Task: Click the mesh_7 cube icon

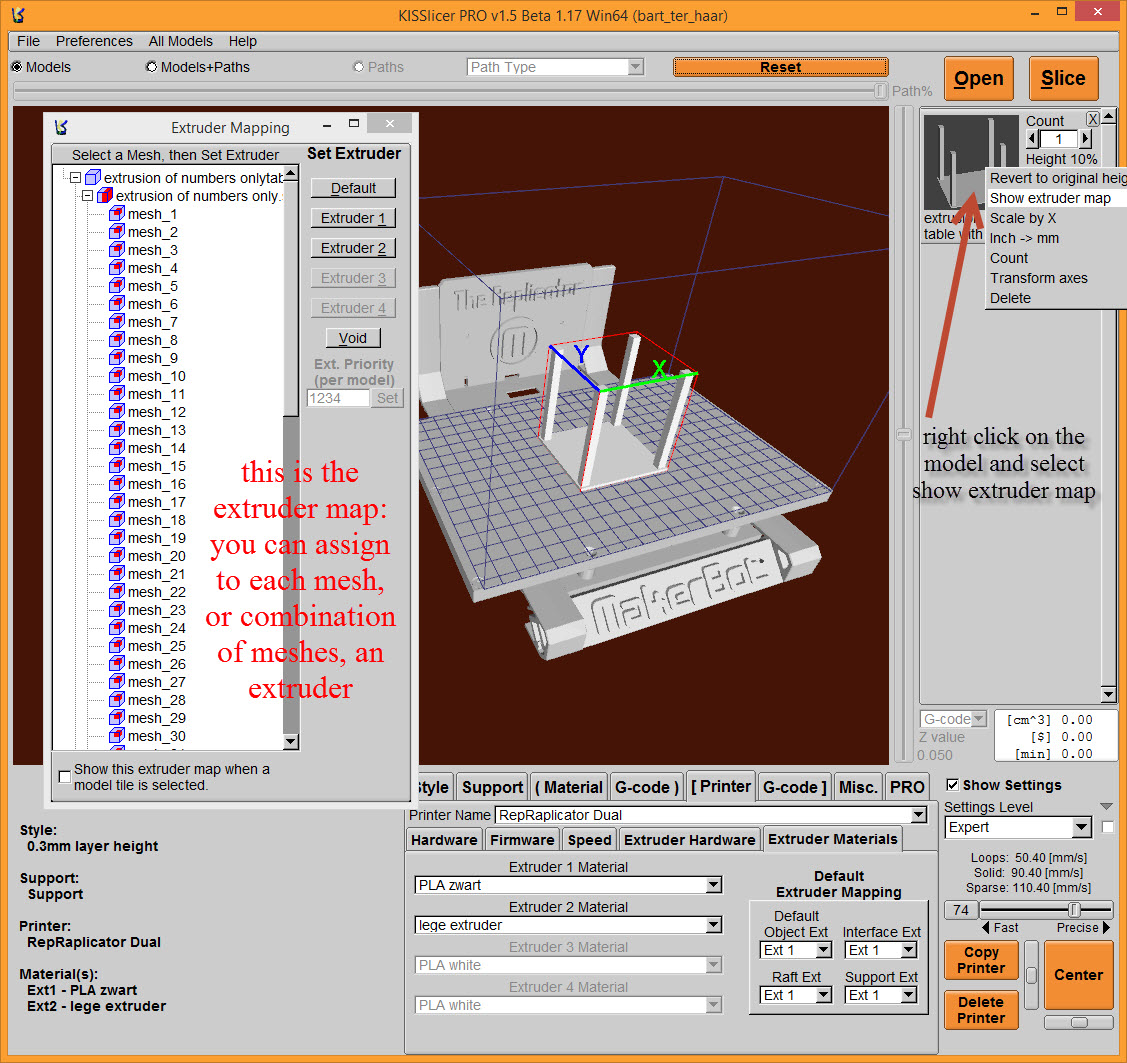Action: click(x=116, y=321)
